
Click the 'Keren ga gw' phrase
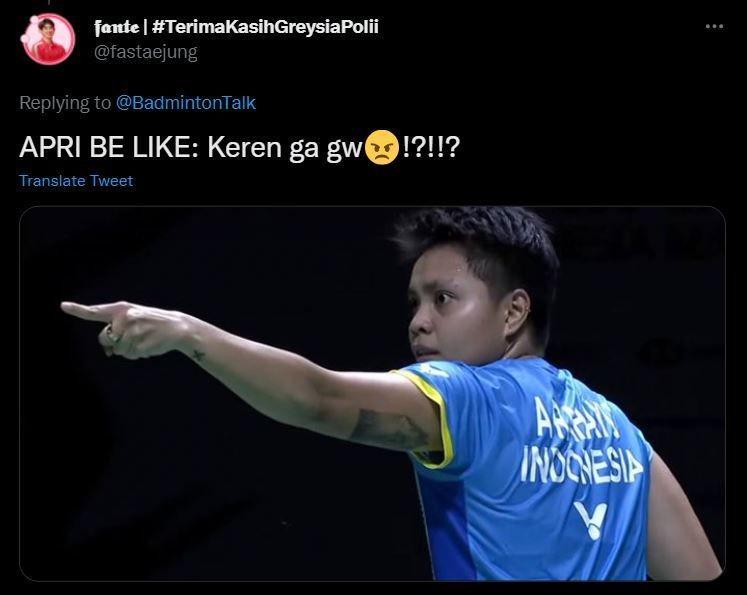click(x=284, y=148)
